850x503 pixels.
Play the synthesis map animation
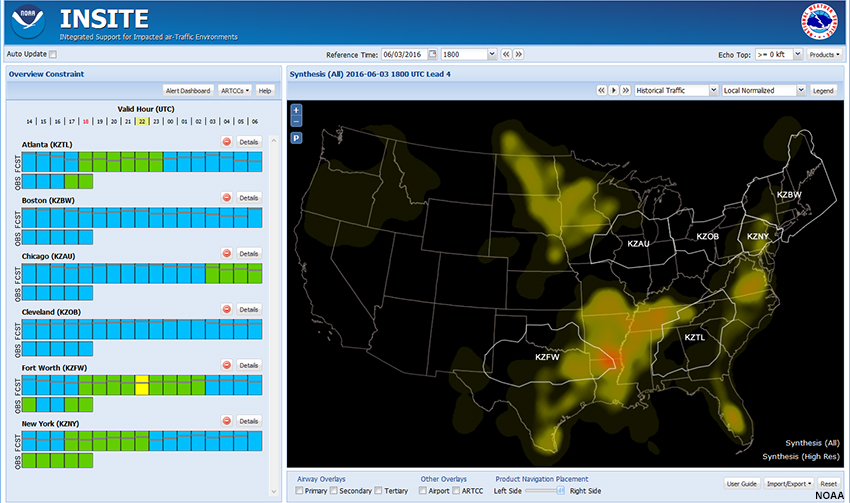[614, 91]
